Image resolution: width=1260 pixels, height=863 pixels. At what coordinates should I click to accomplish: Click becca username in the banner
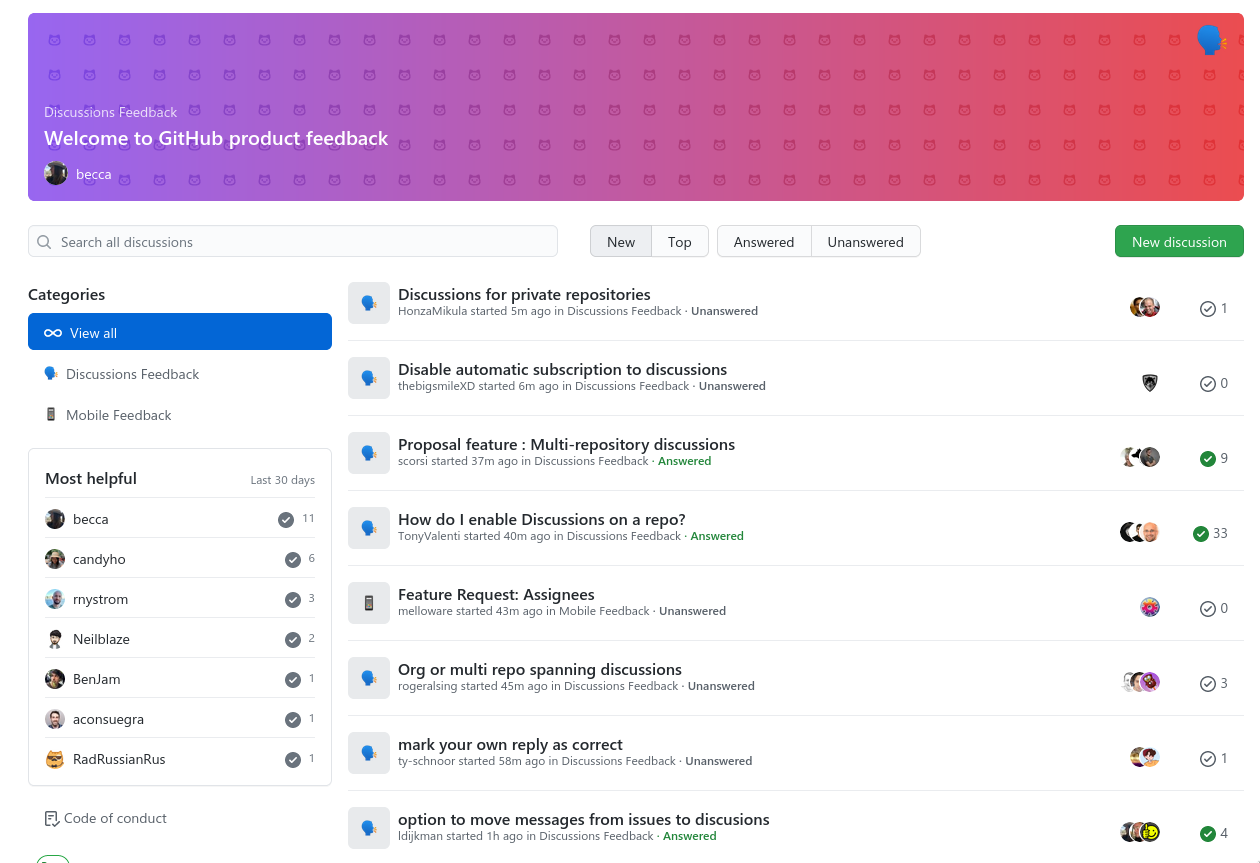click(x=94, y=174)
